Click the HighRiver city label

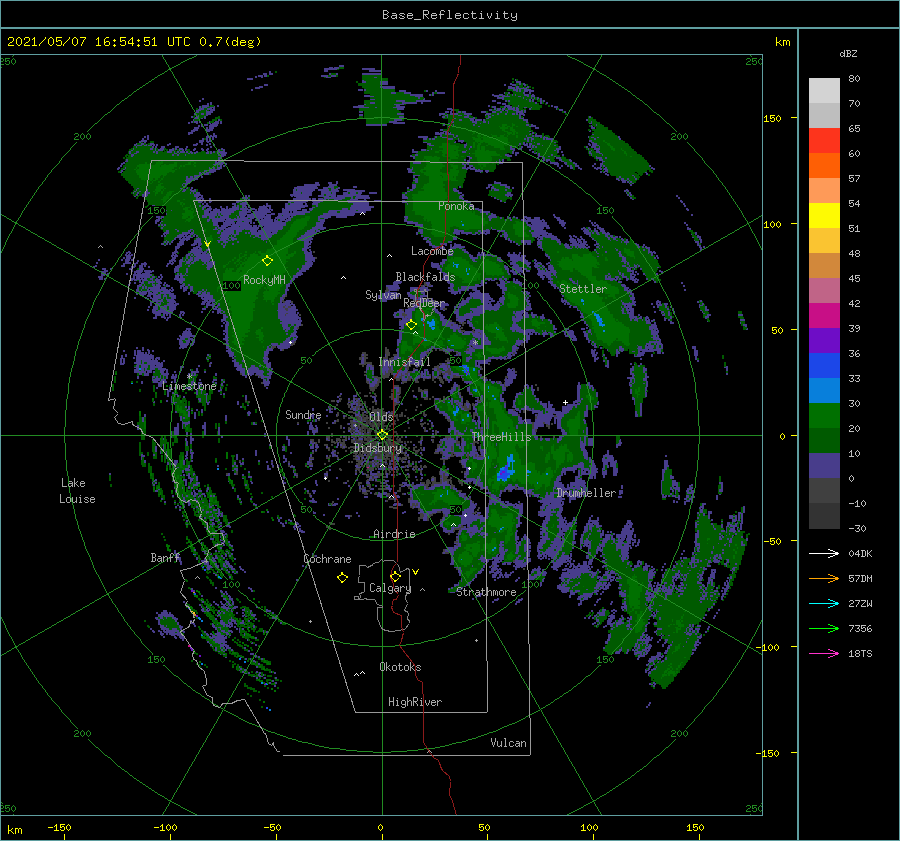click(415, 702)
